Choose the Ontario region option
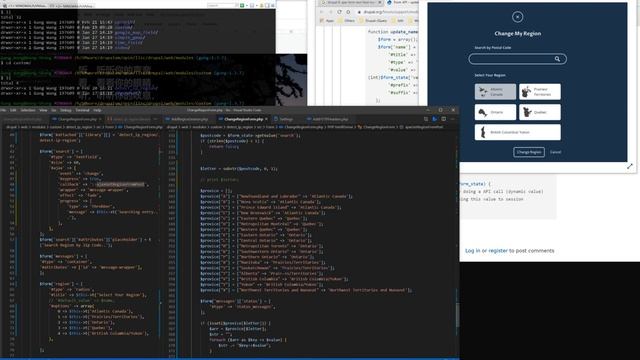 point(495,112)
